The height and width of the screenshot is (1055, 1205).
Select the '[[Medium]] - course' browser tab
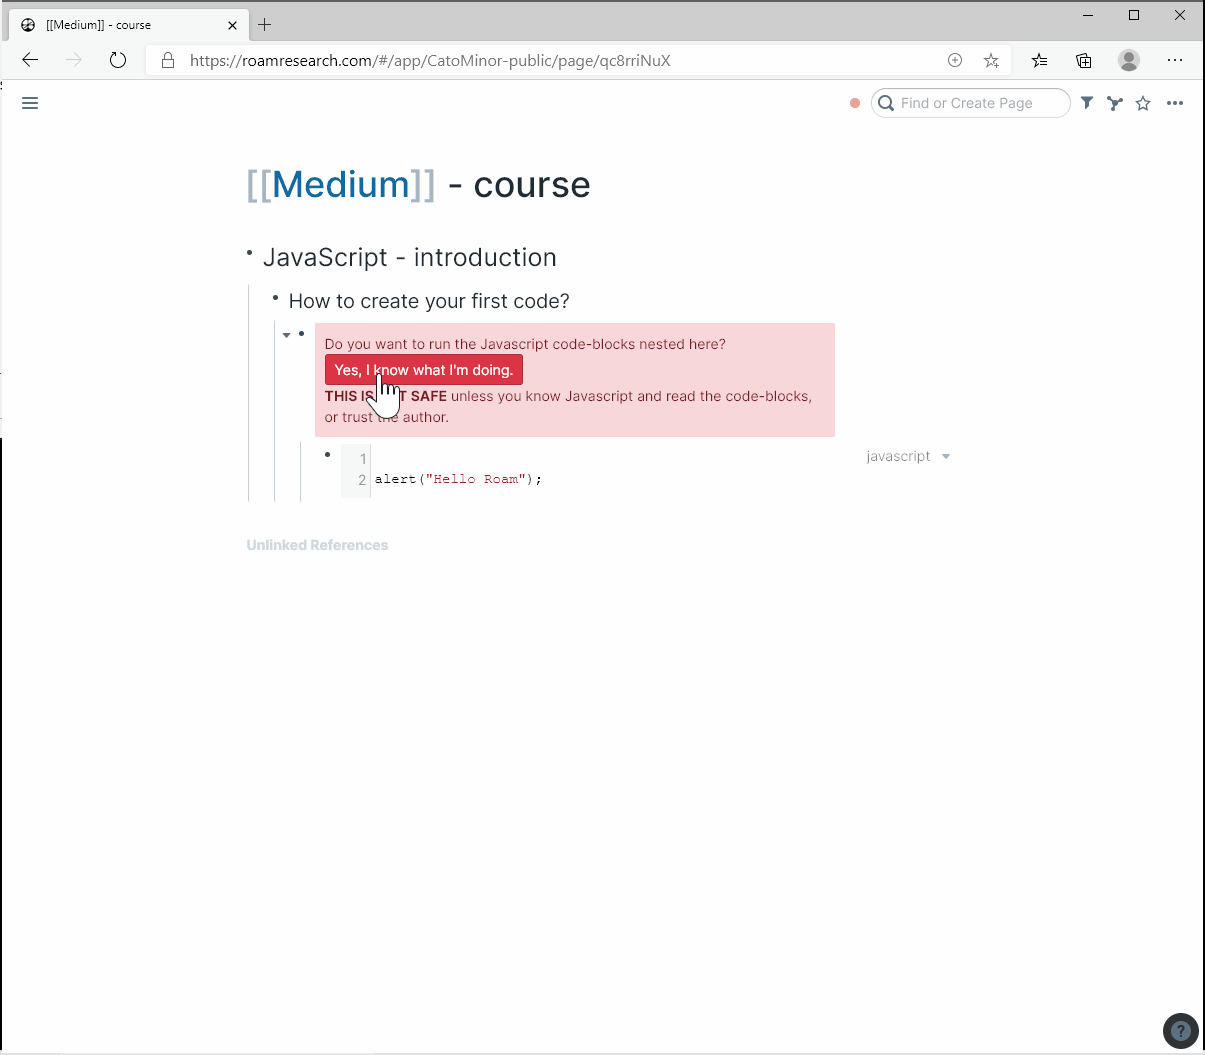tap(129, 25)
